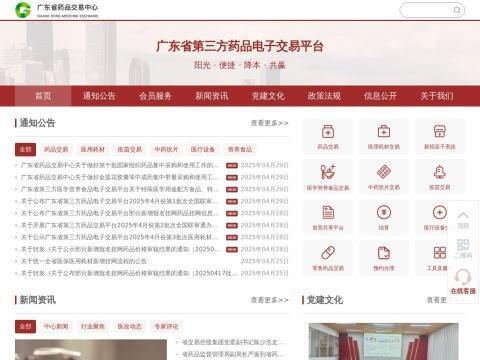Show the 二维码 QR code icon
The width and height of the screenshot is (480, 360).
(463, 245)
